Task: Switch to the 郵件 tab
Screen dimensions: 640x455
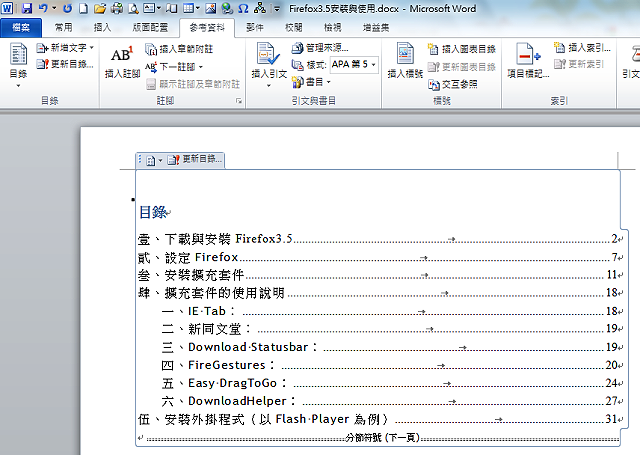Action: coord(255,27)
